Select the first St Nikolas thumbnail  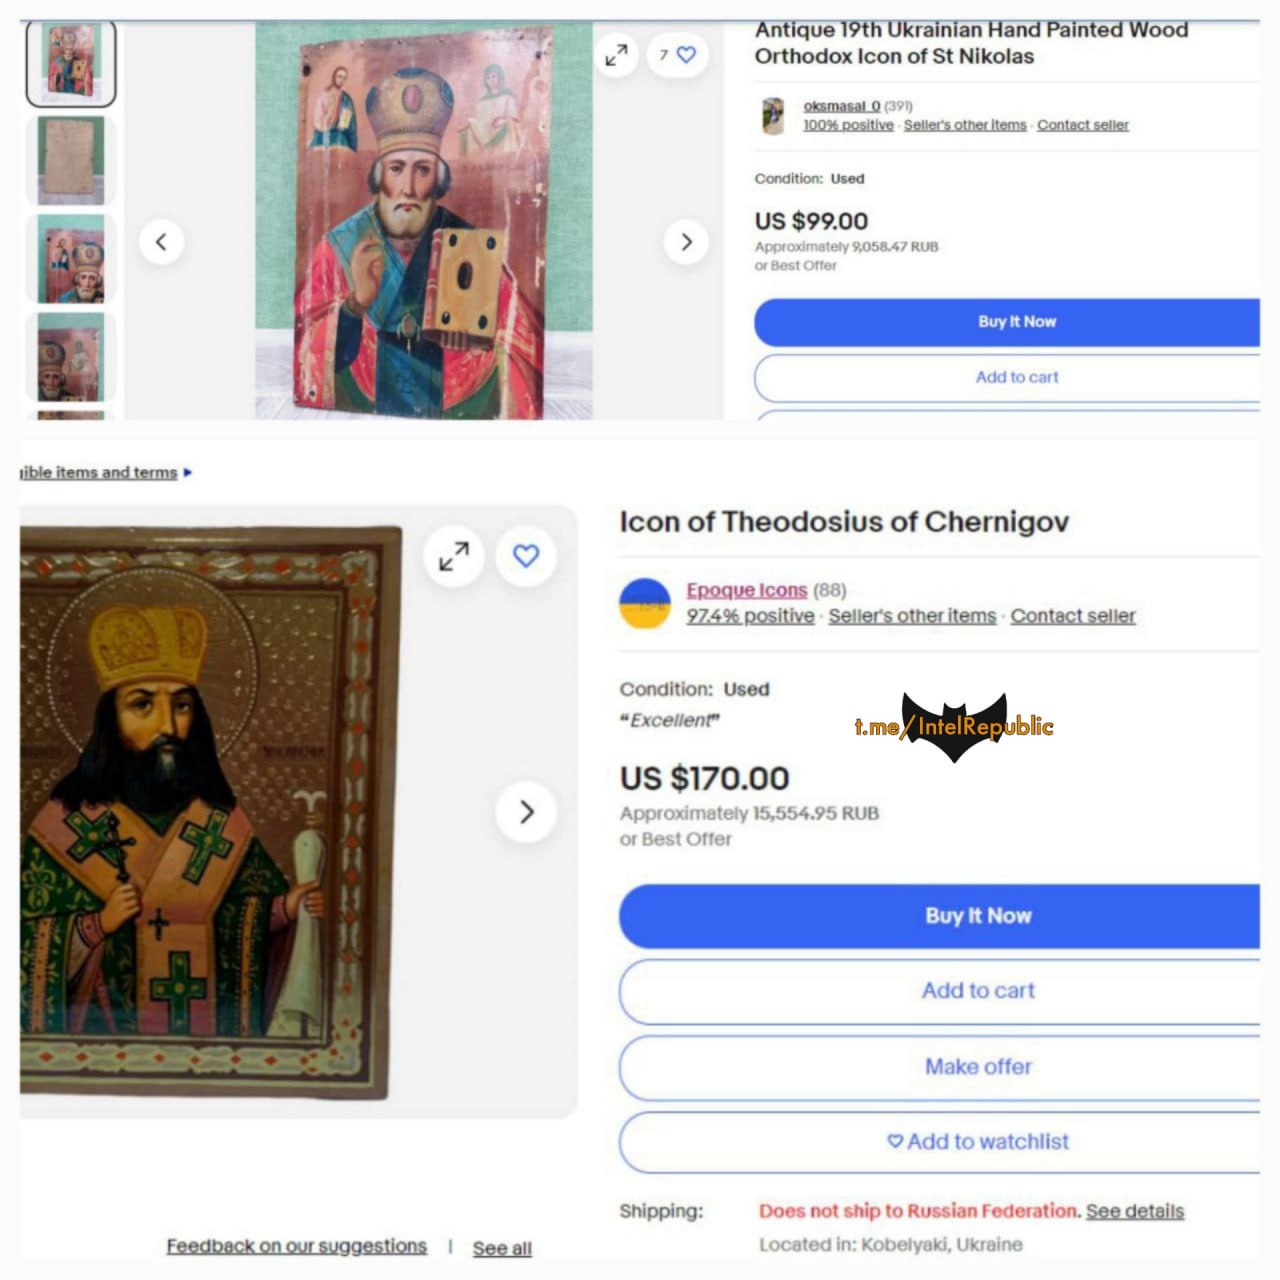coord(70,62)
